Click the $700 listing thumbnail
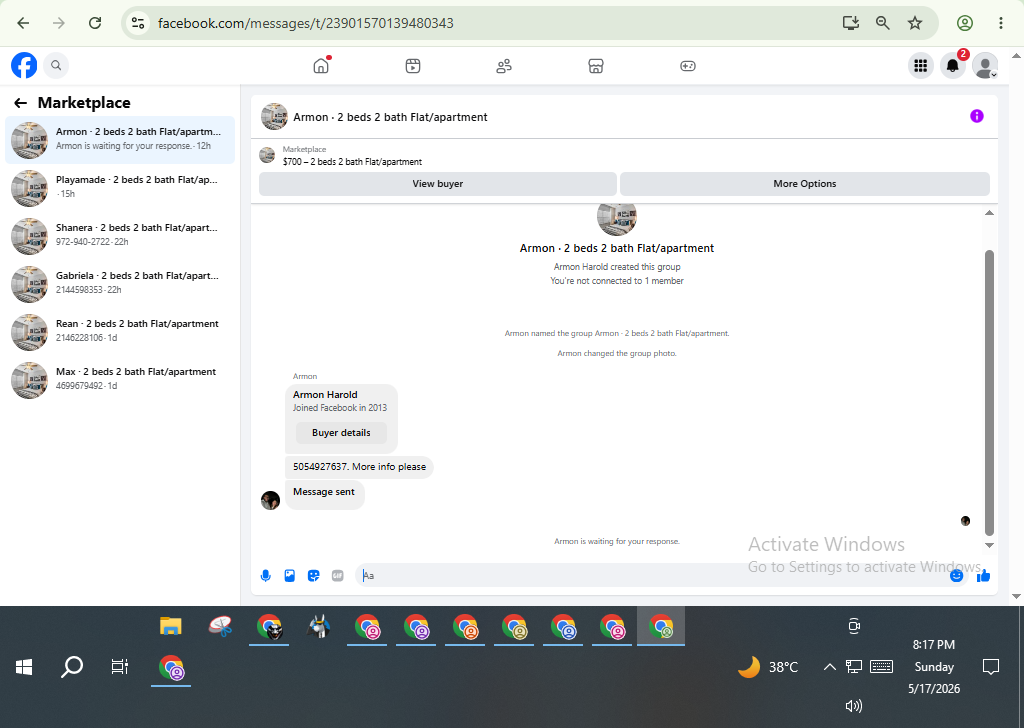The height and width of the screenshot is (728, 1024). [x=267, y=155]
